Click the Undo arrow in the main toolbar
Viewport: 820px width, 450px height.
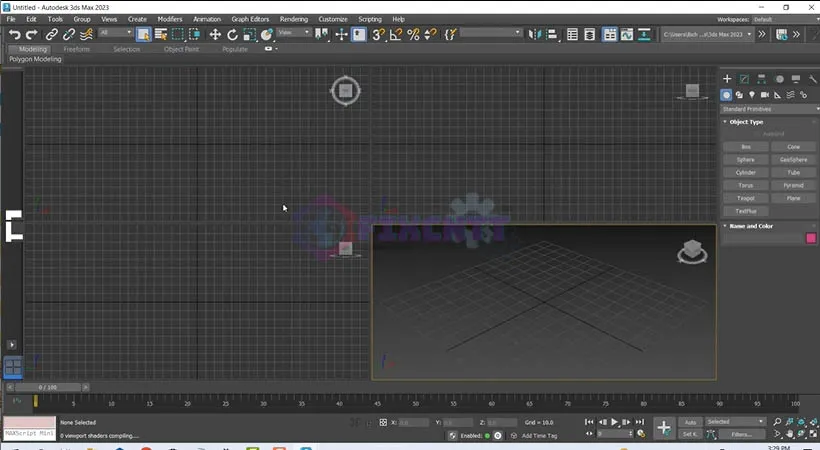[14, 34]
